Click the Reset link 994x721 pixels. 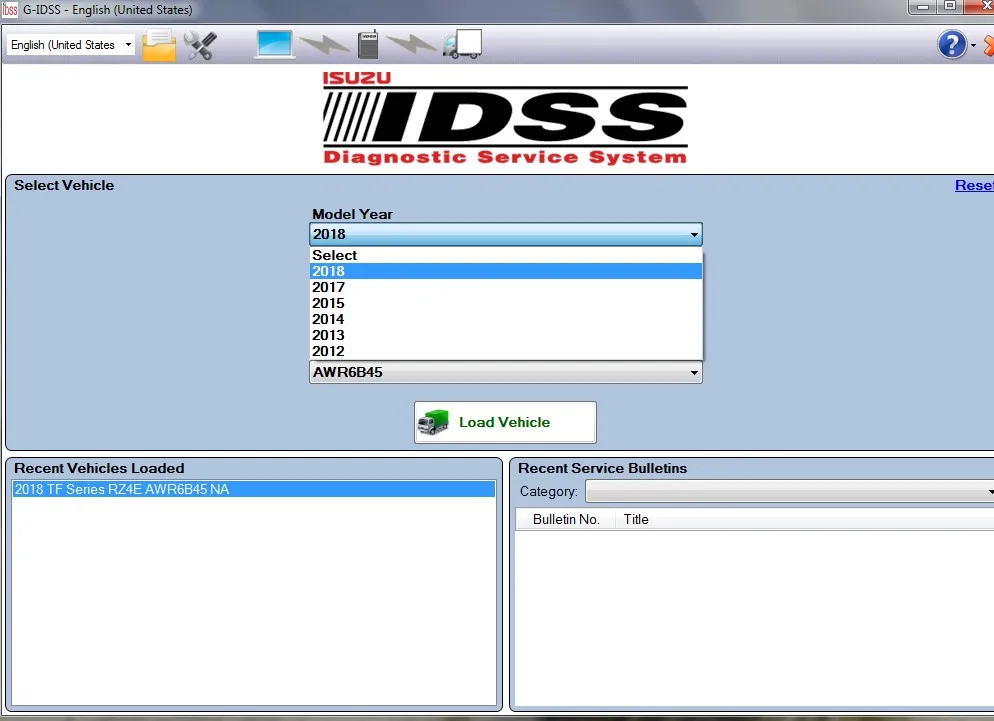pos(974,185)
